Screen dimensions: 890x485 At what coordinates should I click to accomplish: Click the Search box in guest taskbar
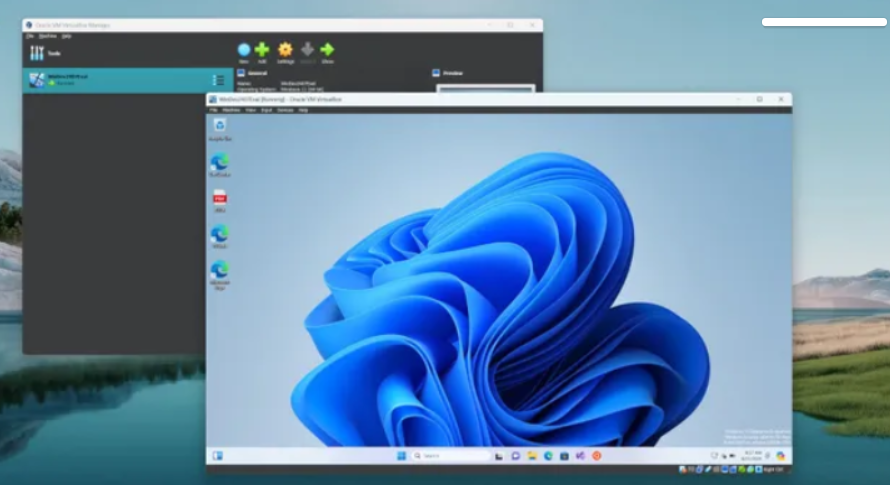[451, 455]
